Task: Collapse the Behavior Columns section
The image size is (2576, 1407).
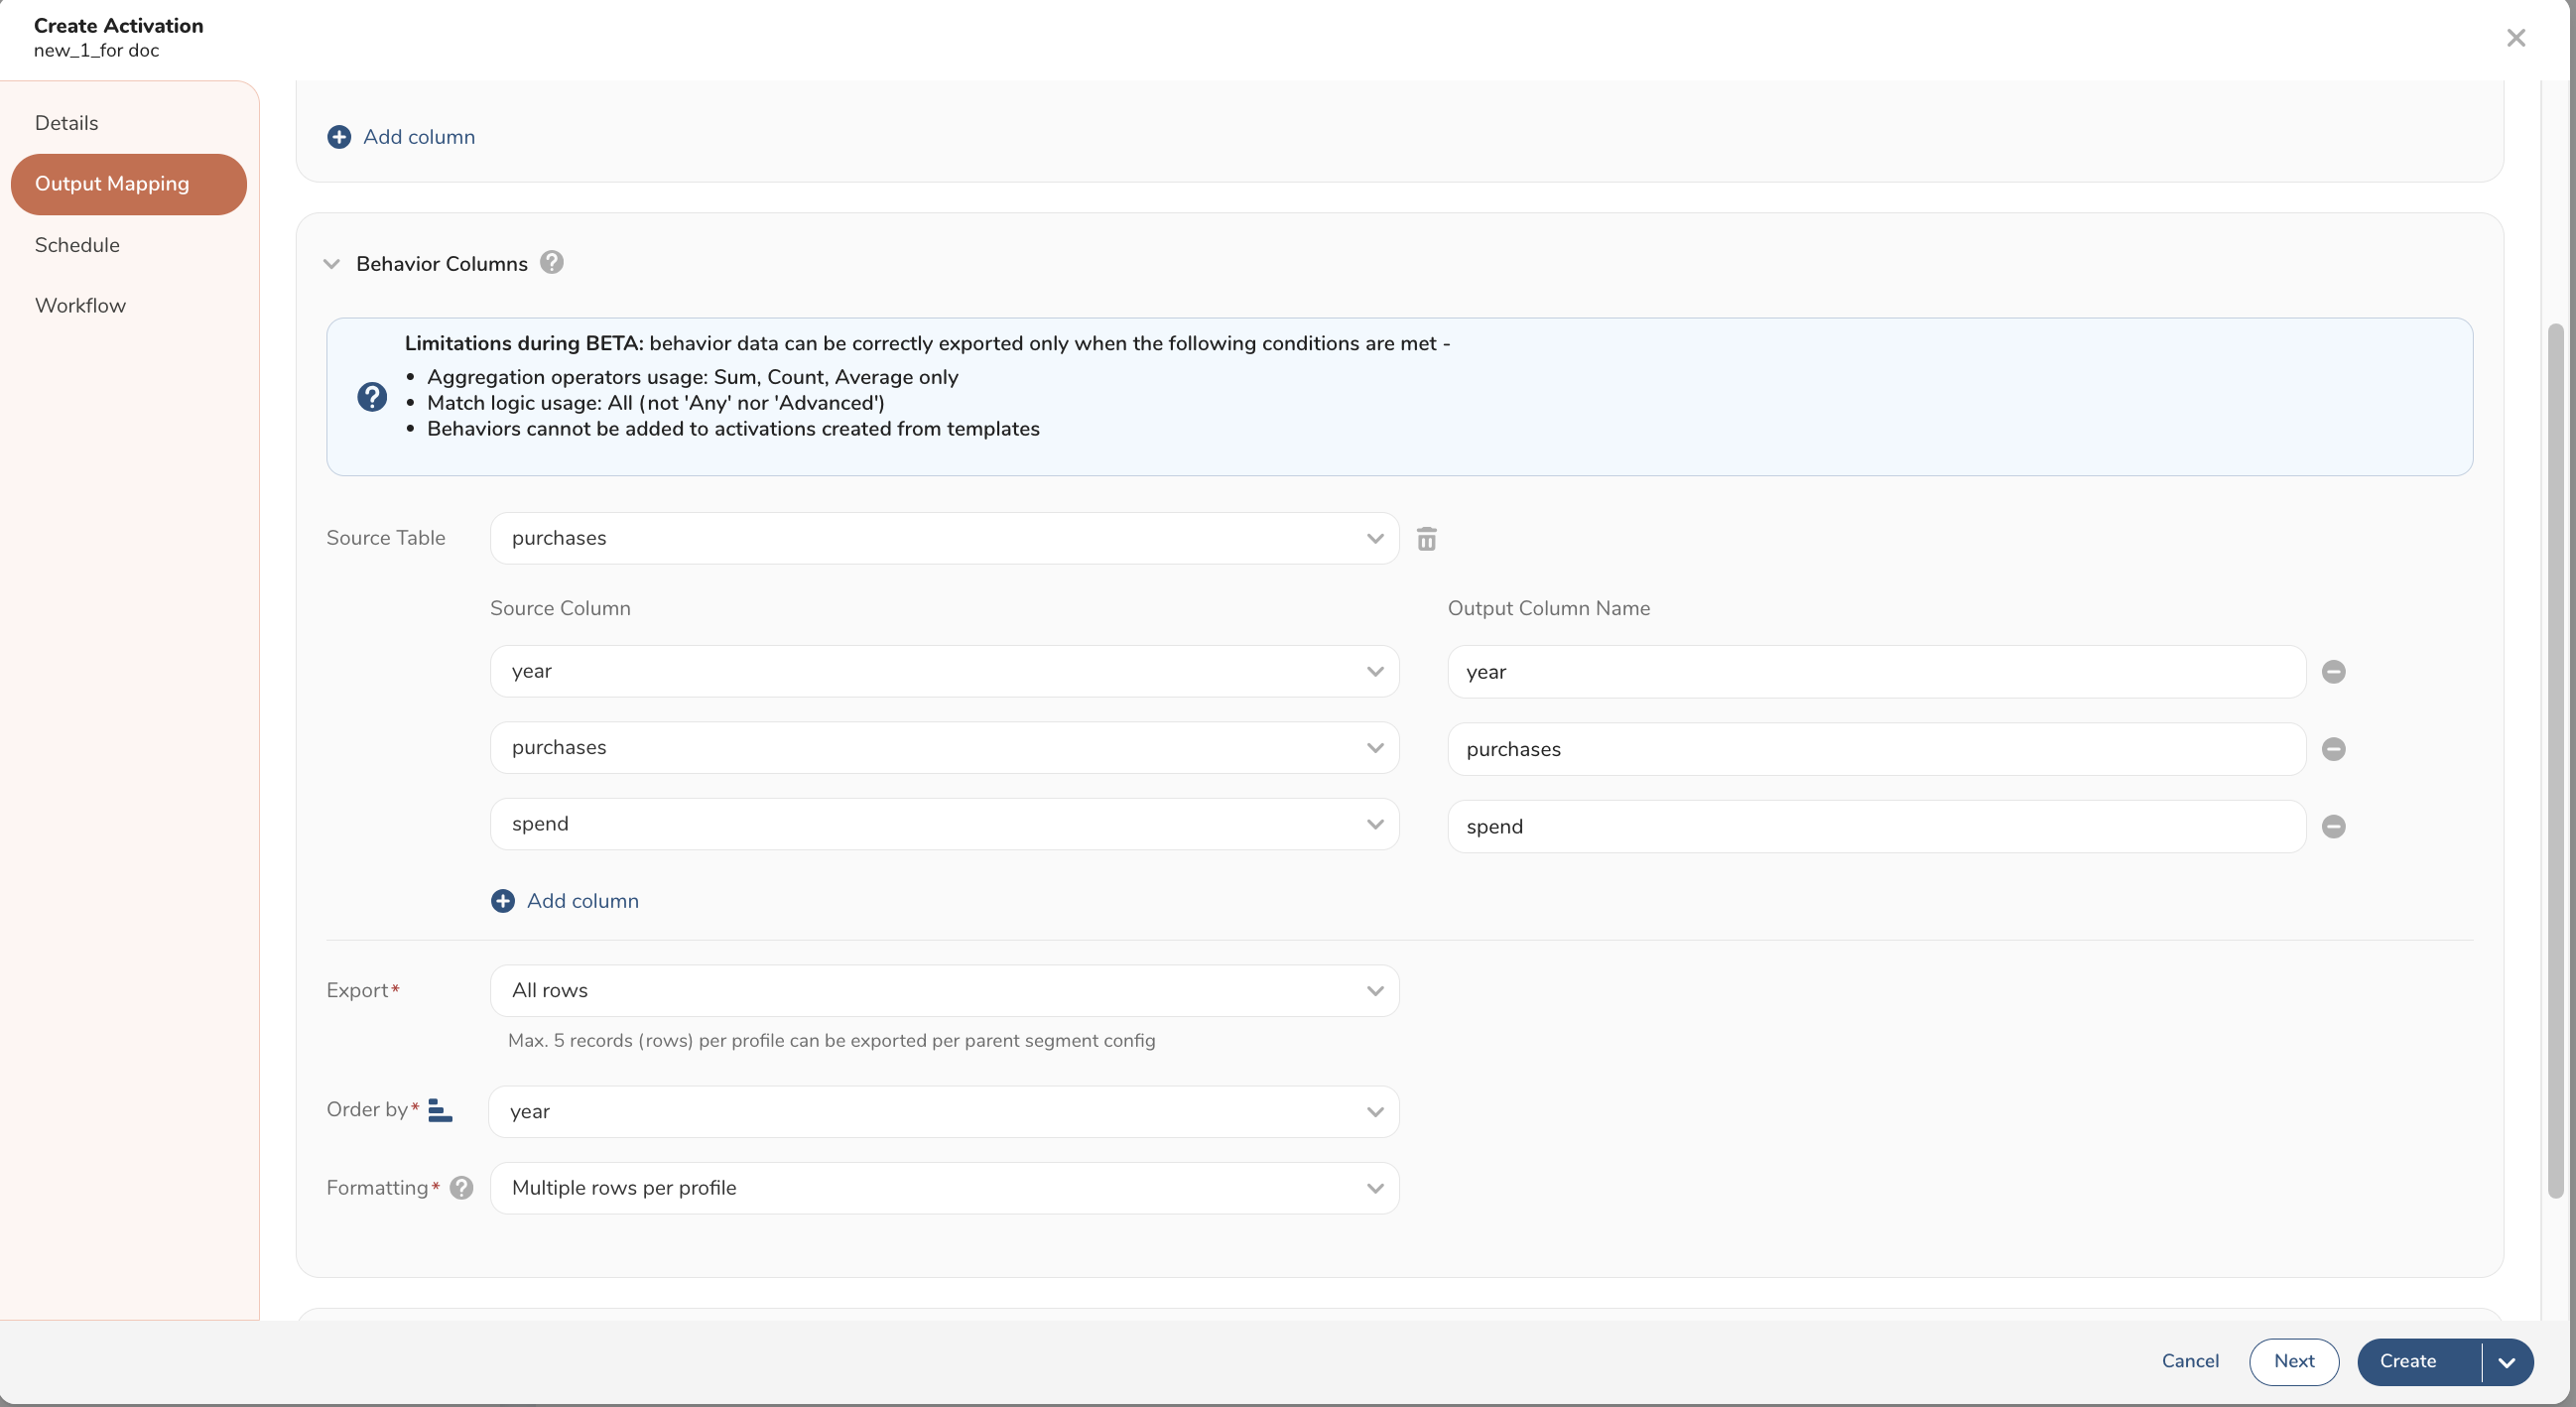Action: coord(332,264)
